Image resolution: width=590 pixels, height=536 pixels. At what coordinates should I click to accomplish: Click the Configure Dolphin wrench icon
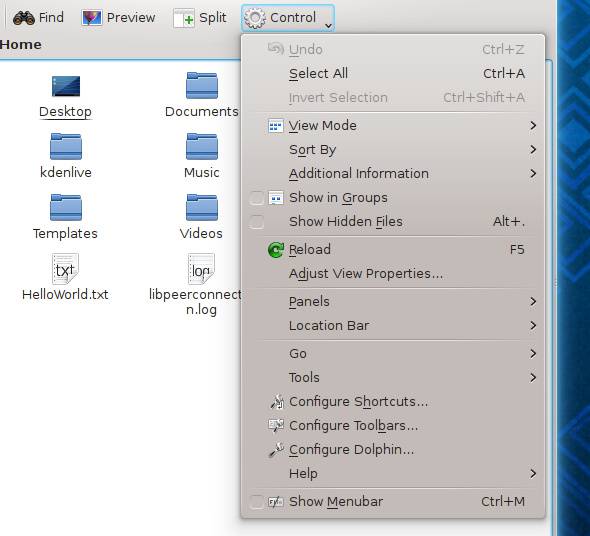(x=277, y=449)
